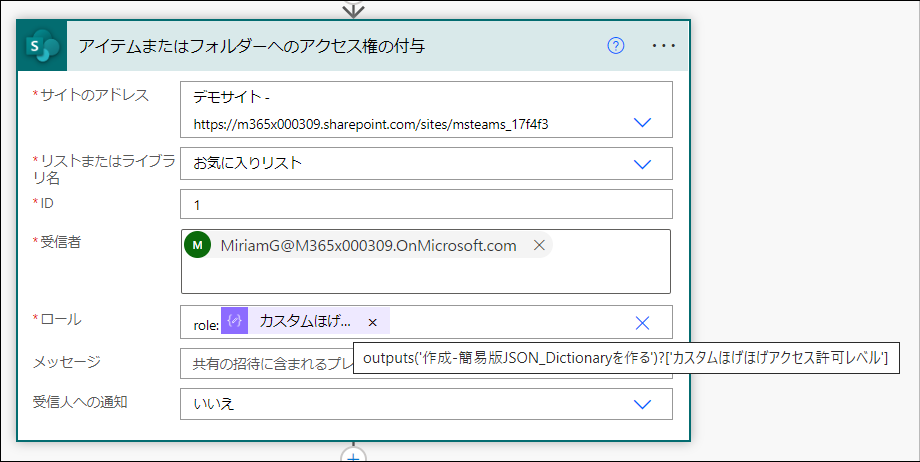This screenshot has height=462, width=920.
Task: Expand the list or library name dropdown
Action: [x=642, y=164]
